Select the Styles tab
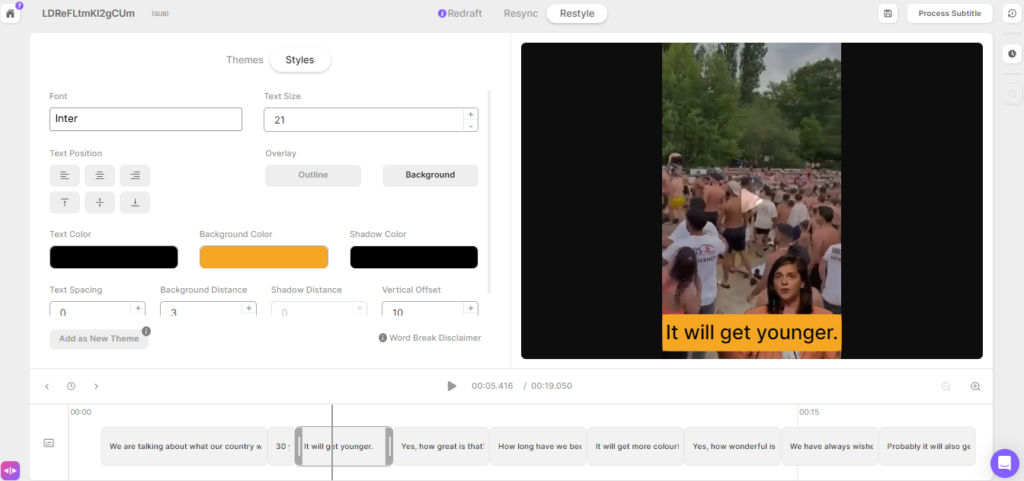This screenshot has height=481, width=1024. pyautogui.click(x=300, y=59)
